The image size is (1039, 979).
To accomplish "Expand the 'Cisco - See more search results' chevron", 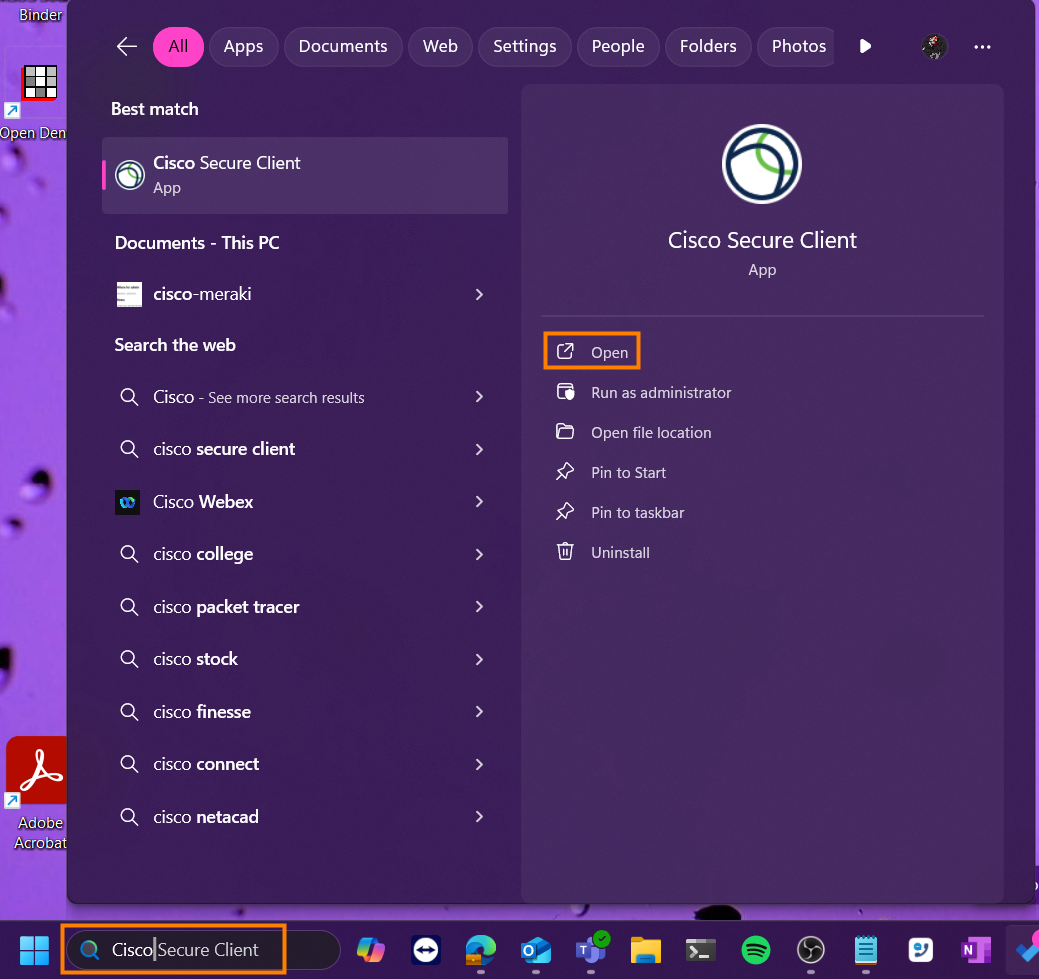I will coord(479,396).
